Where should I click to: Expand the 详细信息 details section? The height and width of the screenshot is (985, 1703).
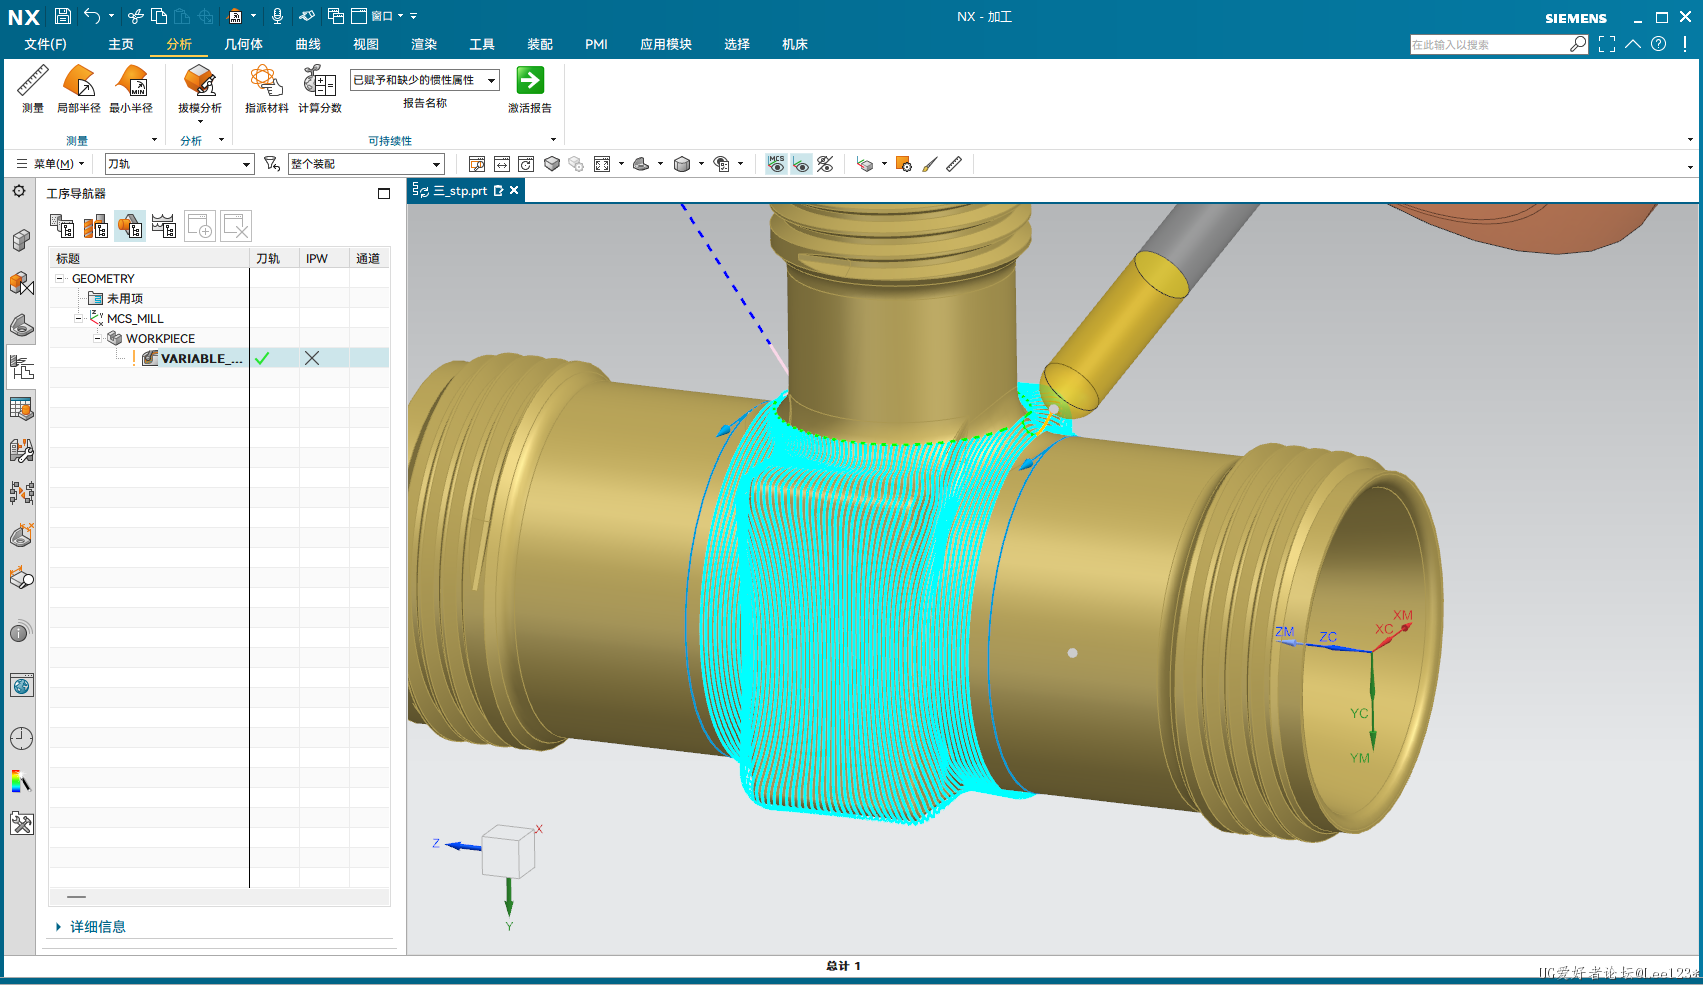tap(91, 927)
